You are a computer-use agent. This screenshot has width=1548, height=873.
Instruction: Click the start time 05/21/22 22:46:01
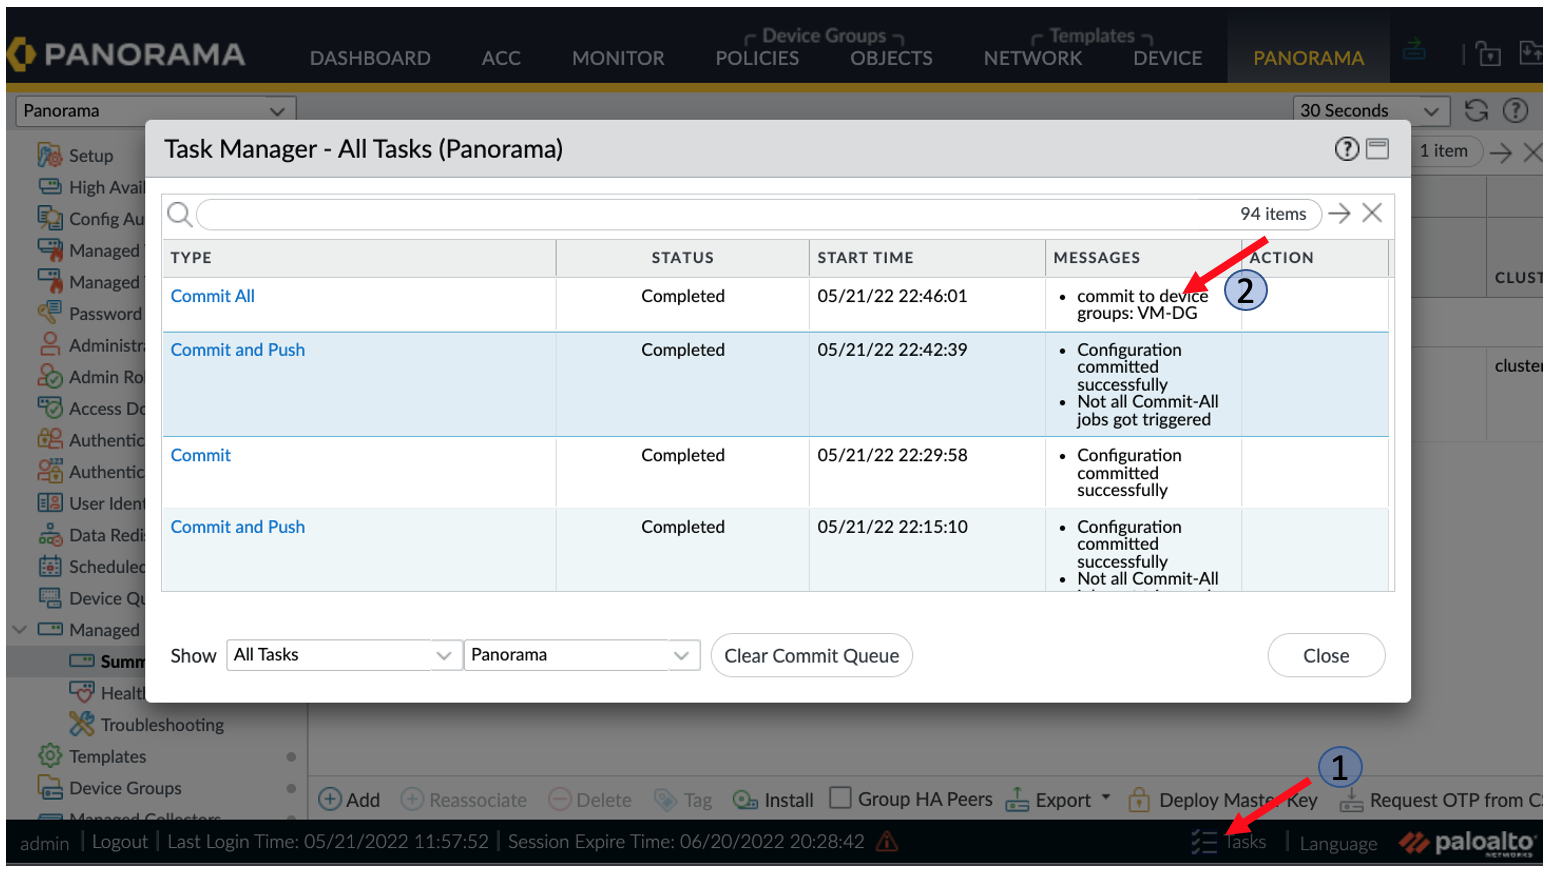click(892, 296)
